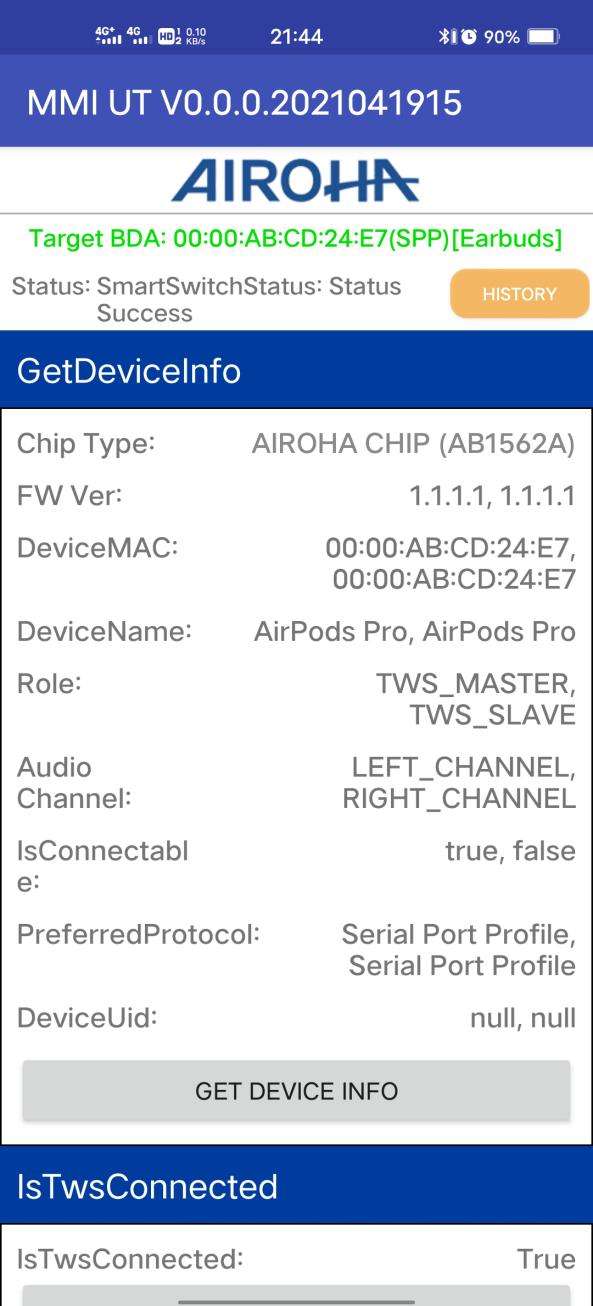Tap the PreferredProtocol Serial Port Profile value

click(x=459, y=950)
